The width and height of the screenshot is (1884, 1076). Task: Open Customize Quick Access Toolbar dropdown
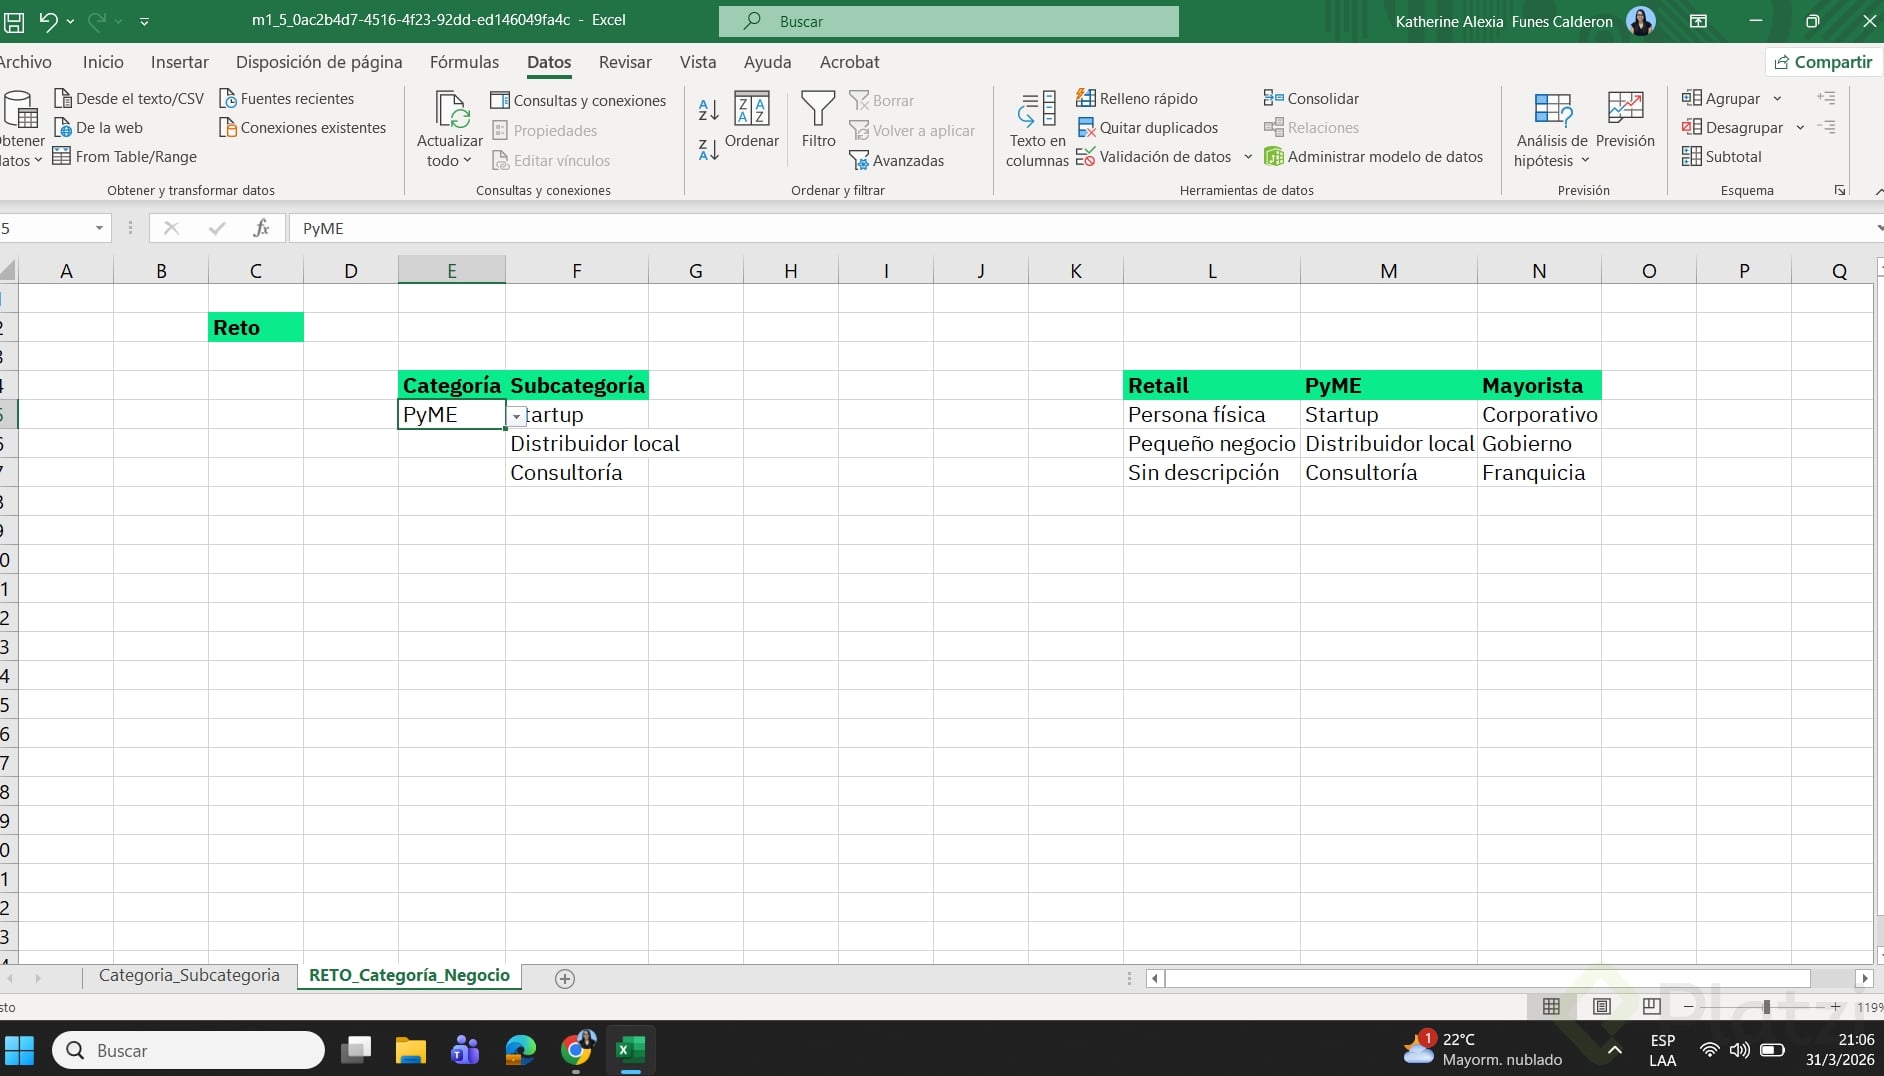(144, 21)
